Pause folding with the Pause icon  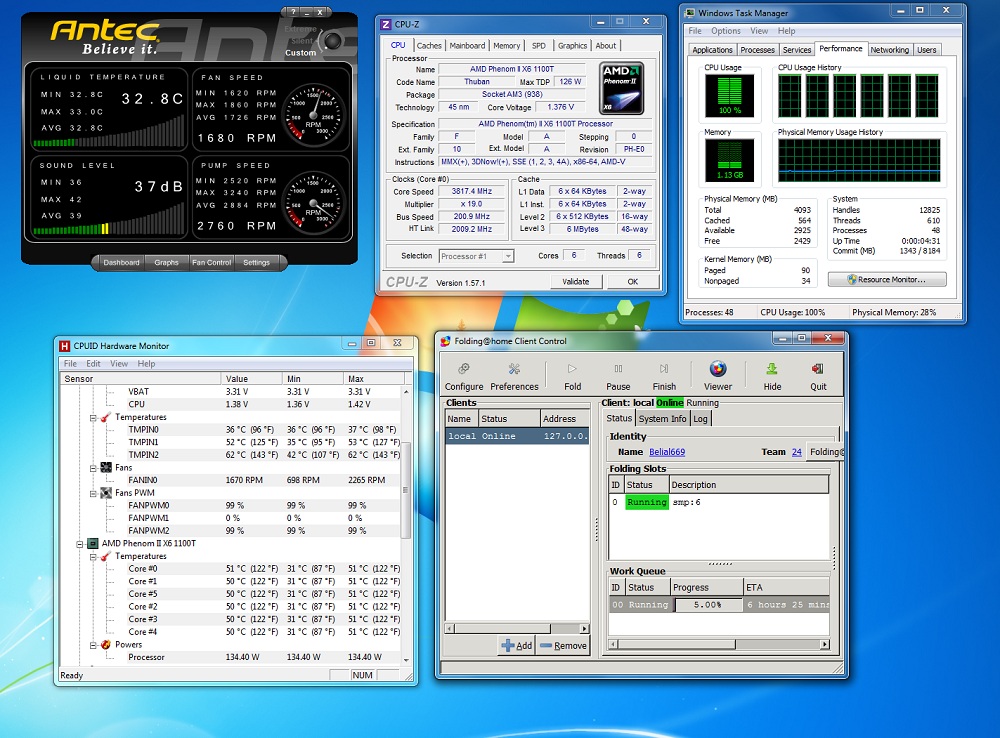point(618,369)
